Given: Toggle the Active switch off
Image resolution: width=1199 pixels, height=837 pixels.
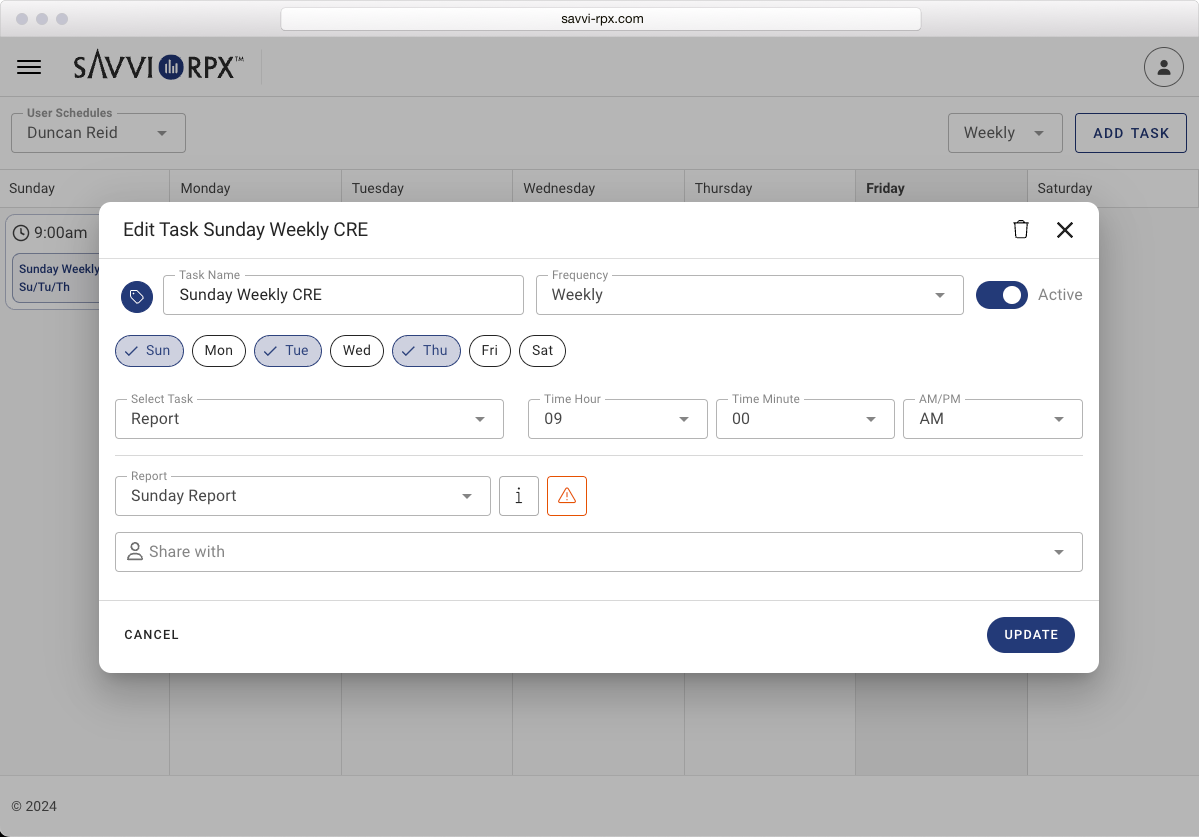Looking at the screenshot, I should tap(1001, 295).
